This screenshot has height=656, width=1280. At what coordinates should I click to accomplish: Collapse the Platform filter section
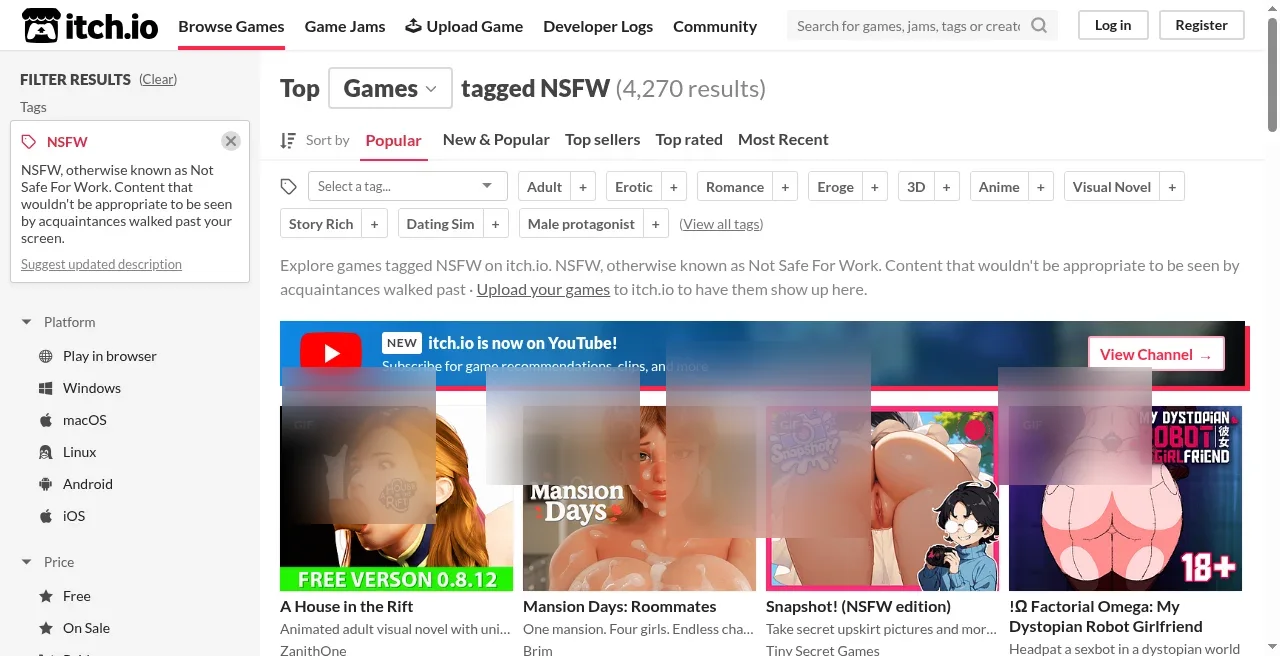pyautogui.click(x=58, y=322)
